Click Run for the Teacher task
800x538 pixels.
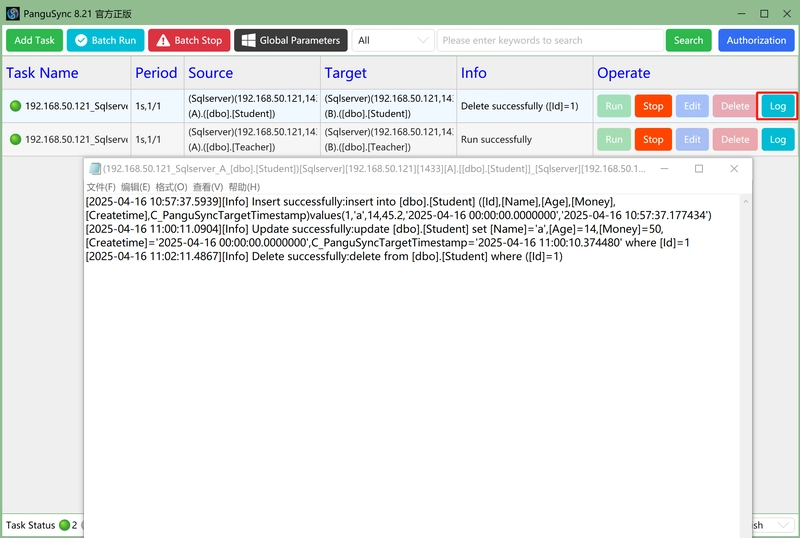(x=614, y=139)
